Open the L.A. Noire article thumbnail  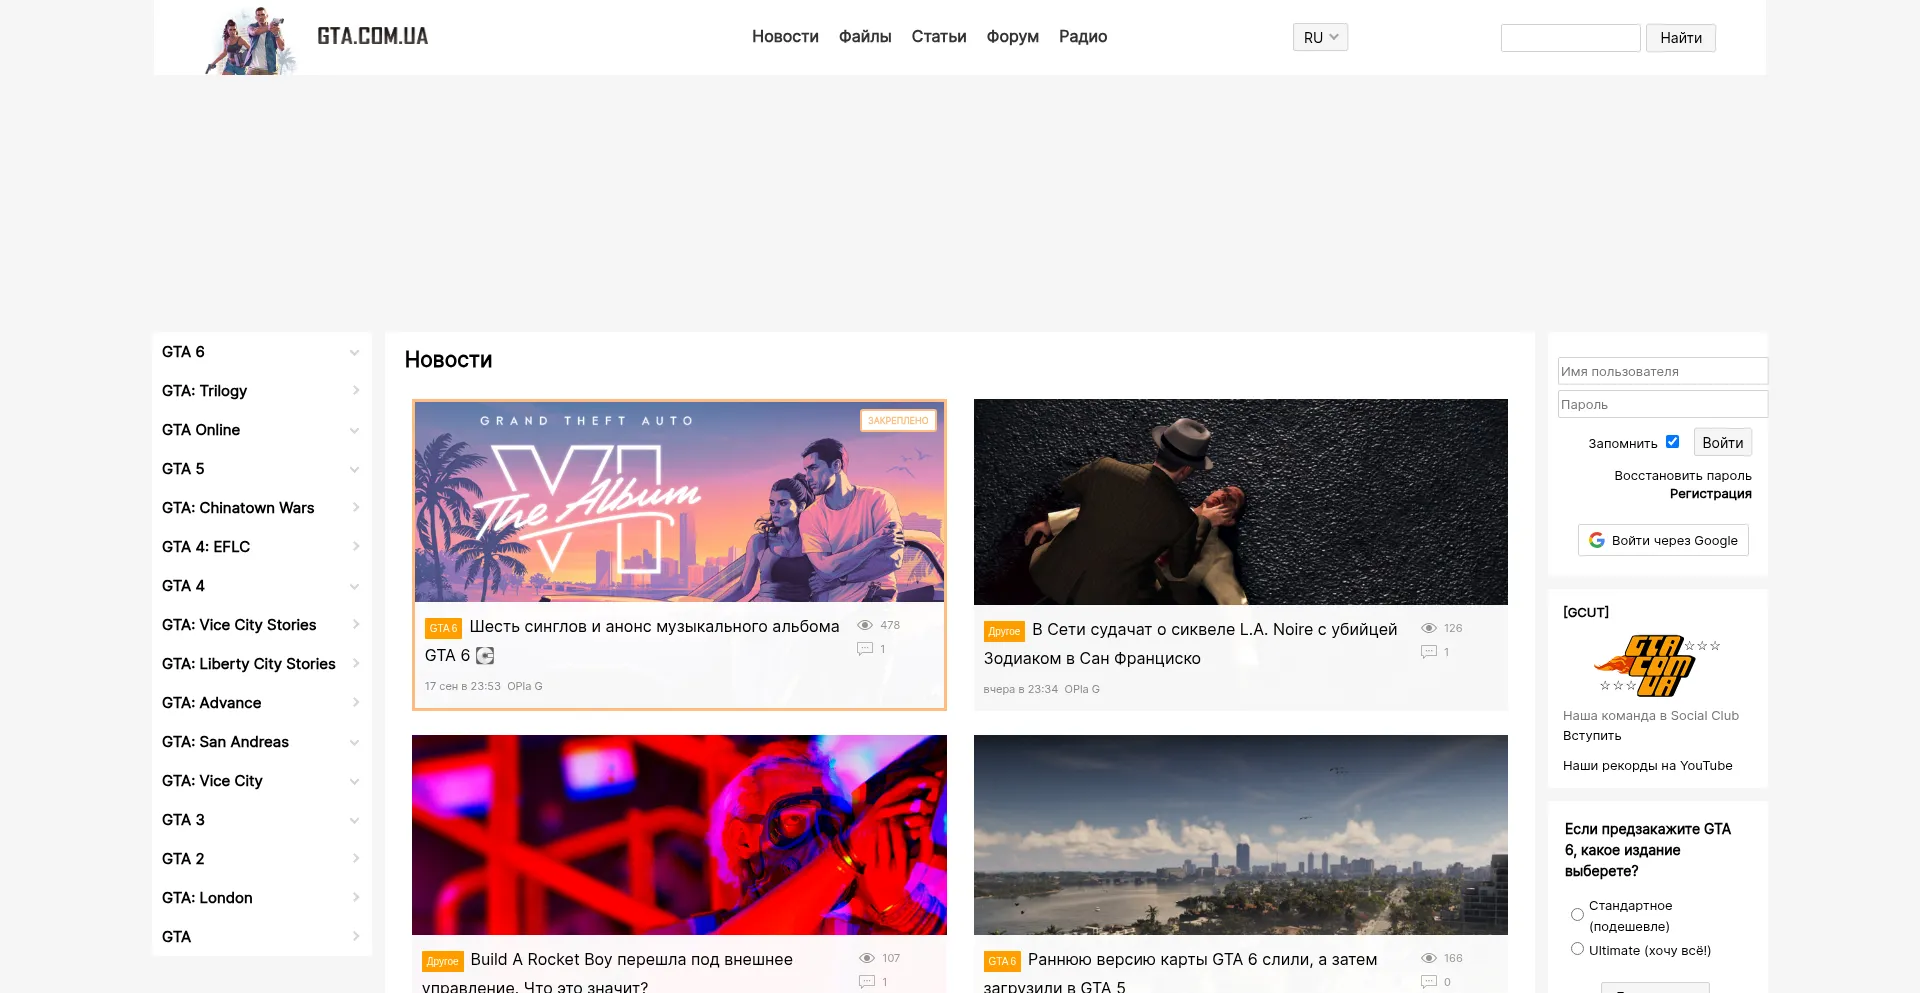1240,502
